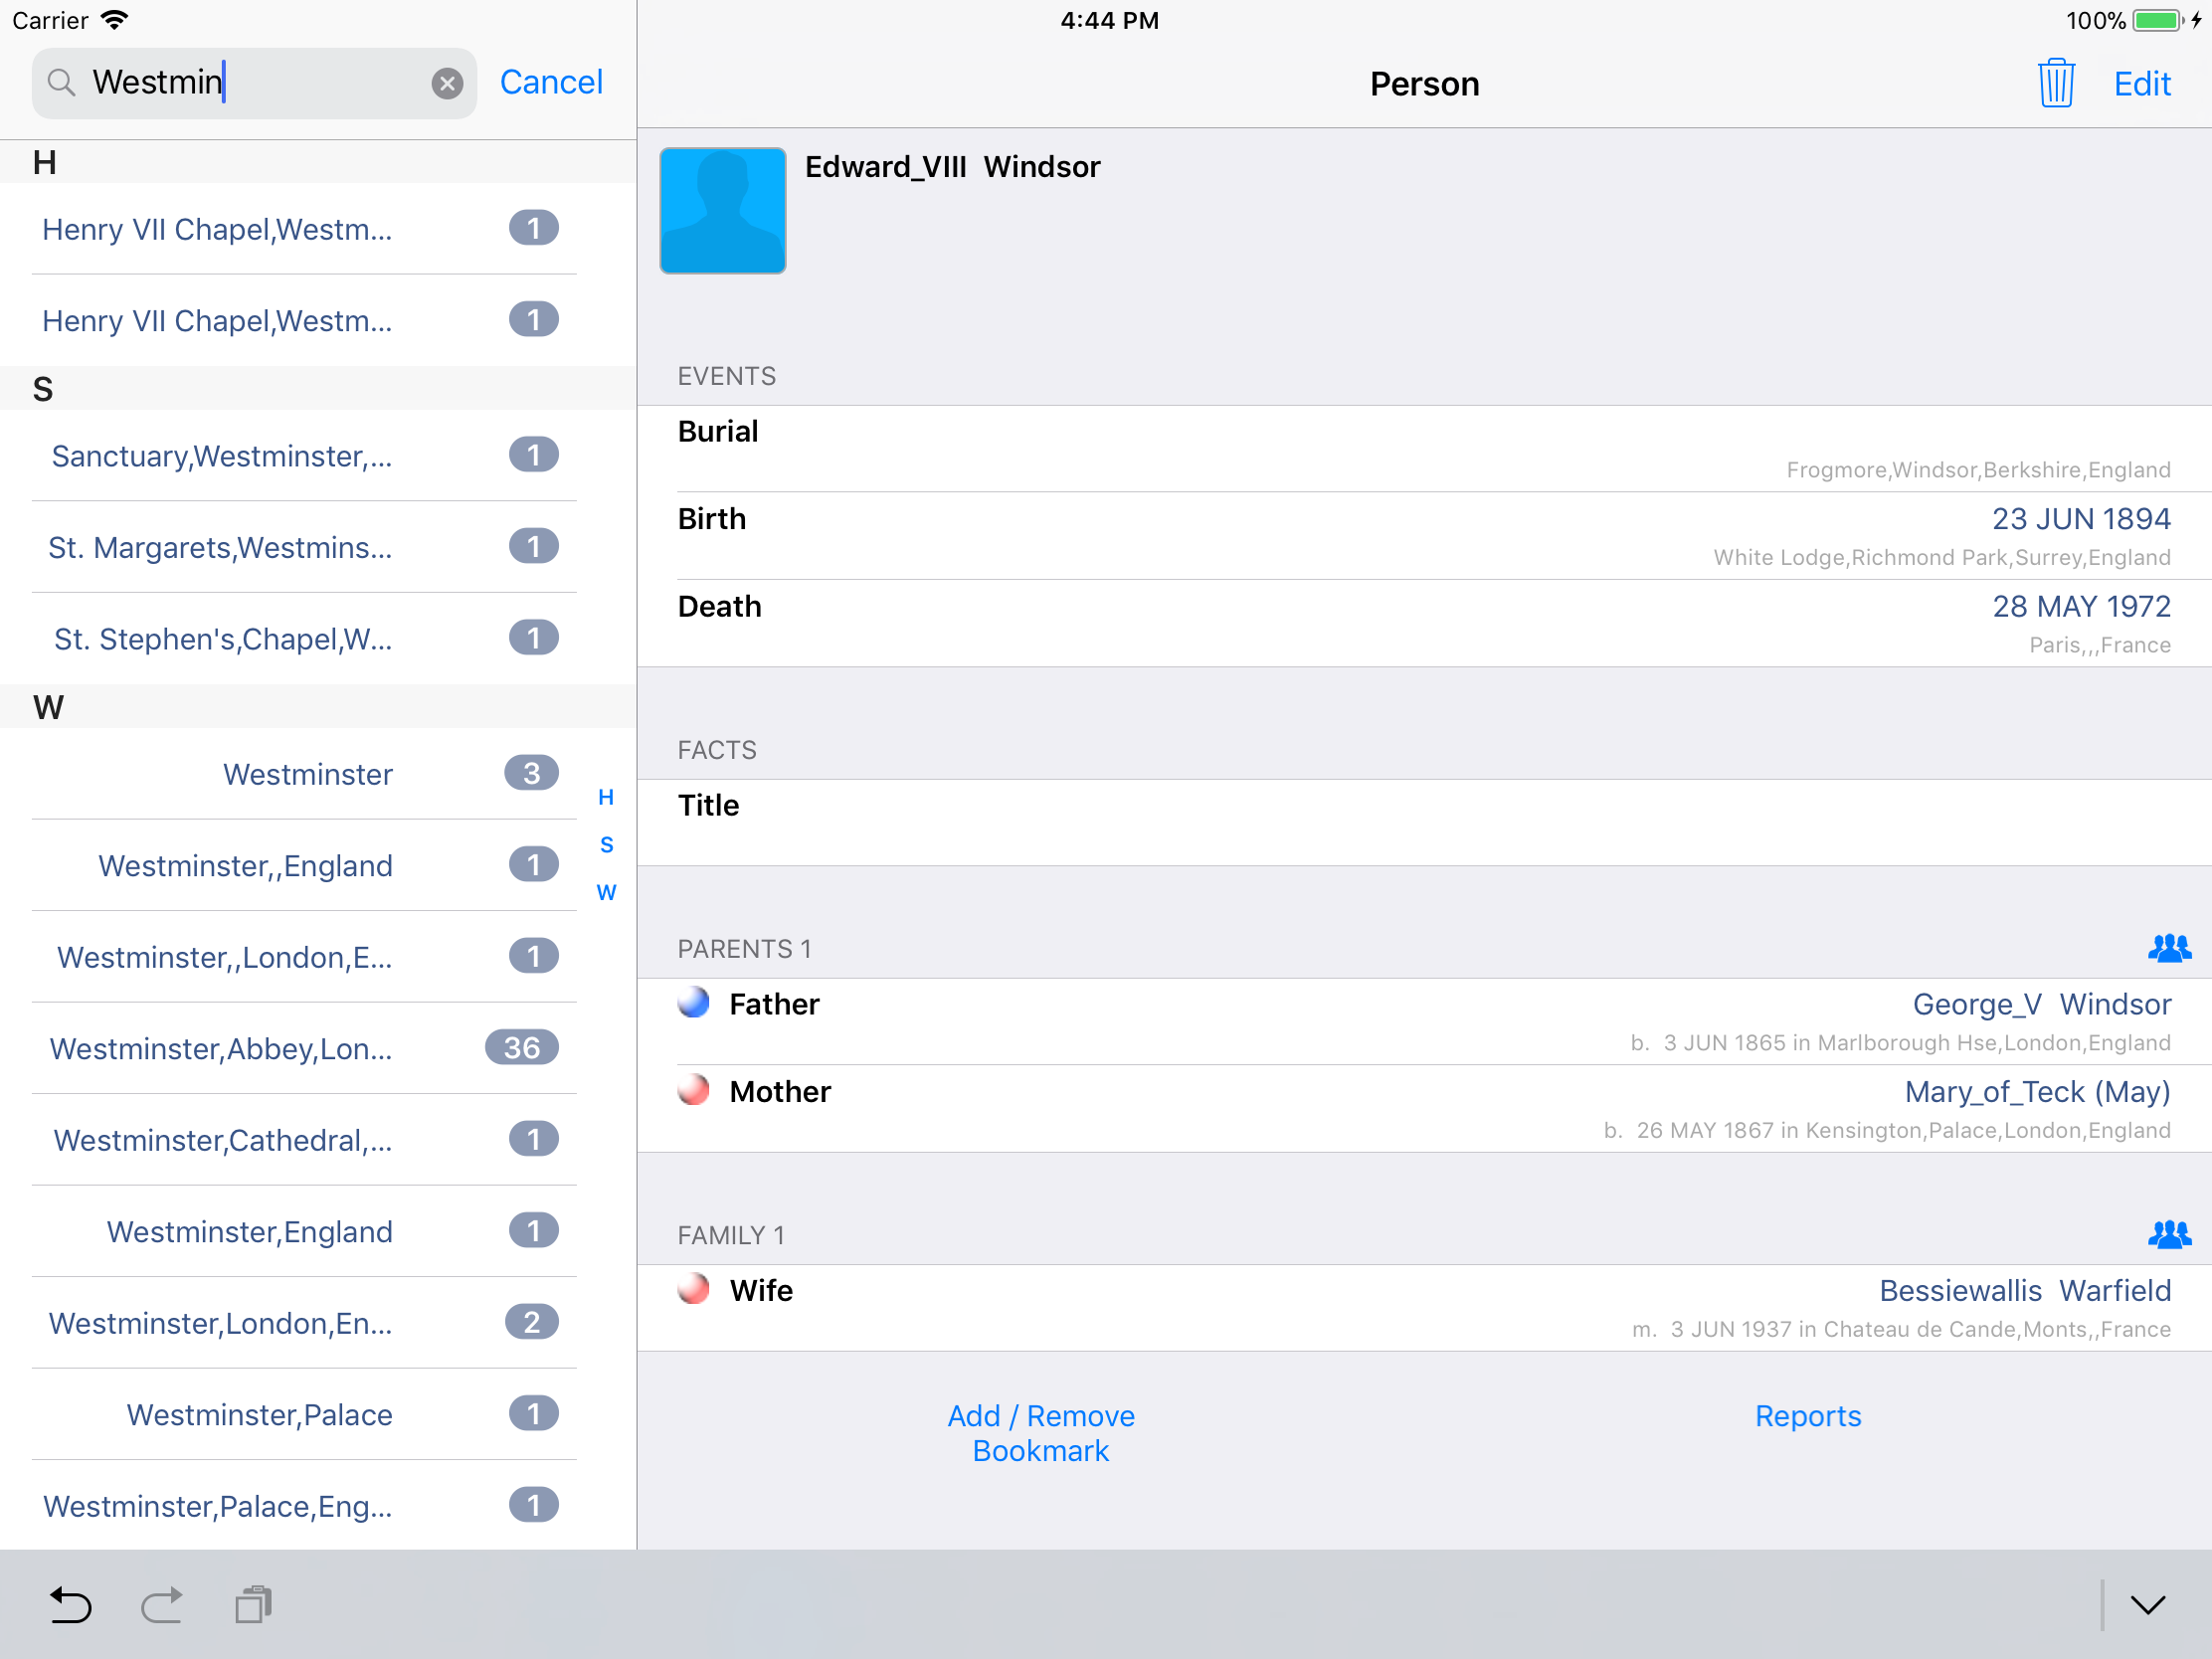Open Parents 1 family group icon
The height and width of the screenshot is (1659, 2212).
click(x=2168, y=947)
